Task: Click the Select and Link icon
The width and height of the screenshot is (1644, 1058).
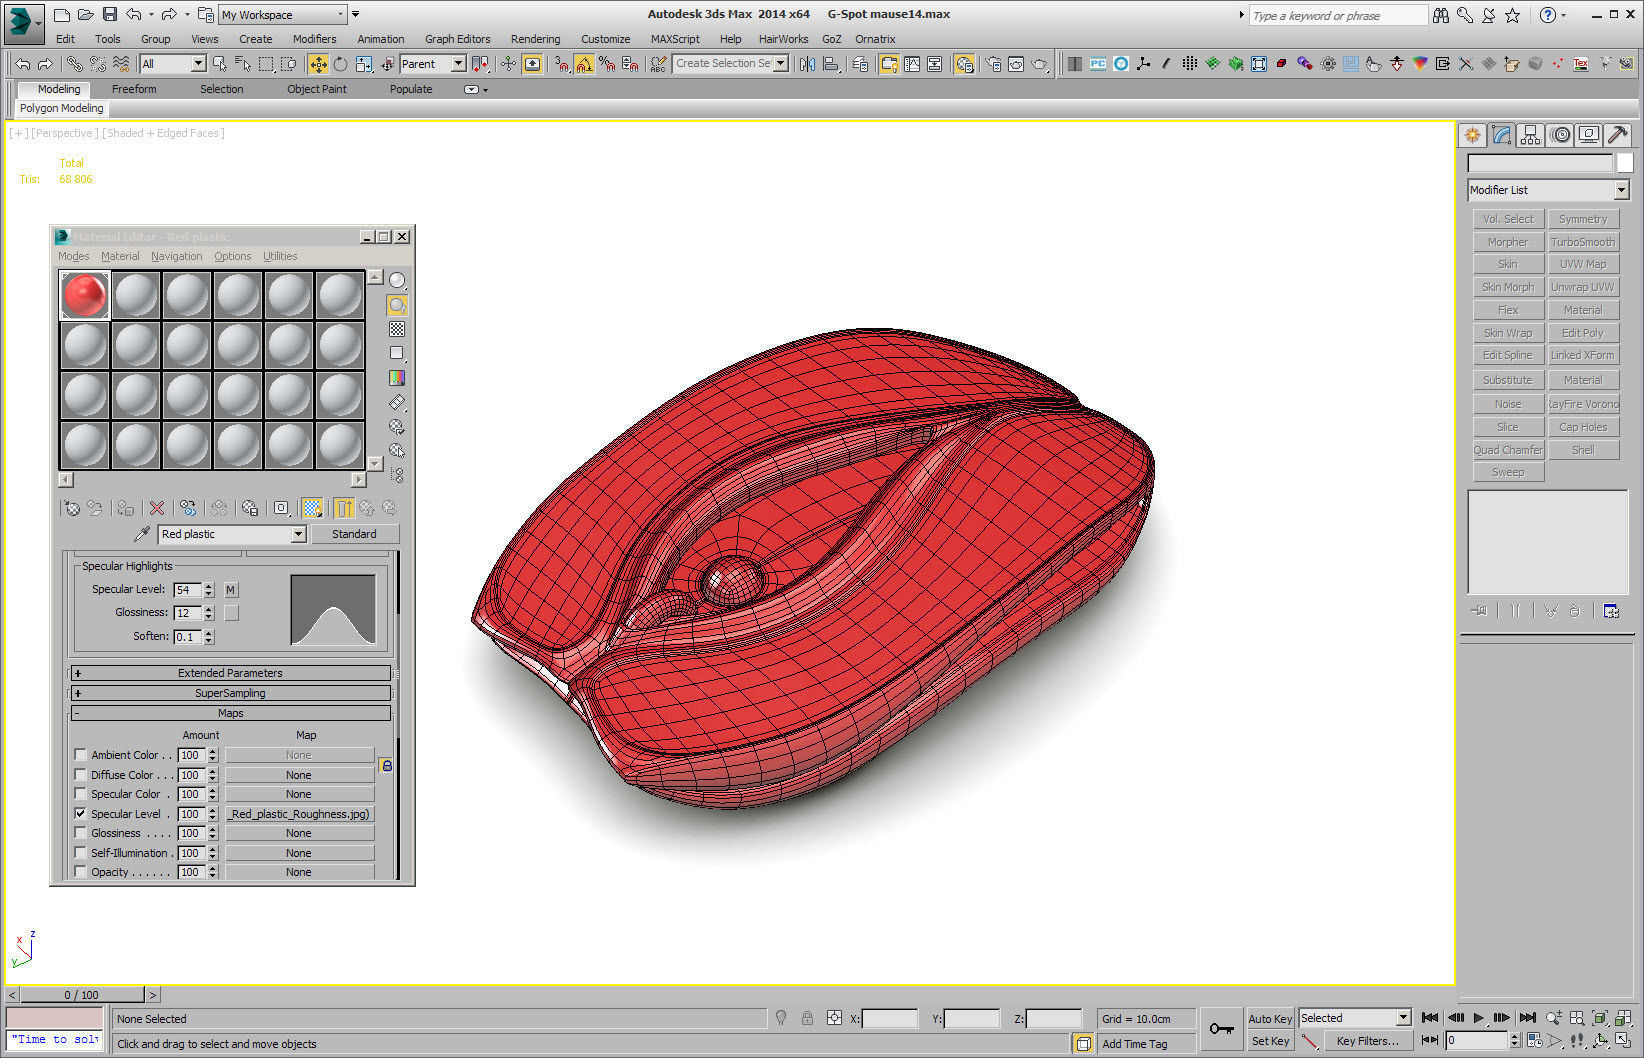Action: coord(75,64)
